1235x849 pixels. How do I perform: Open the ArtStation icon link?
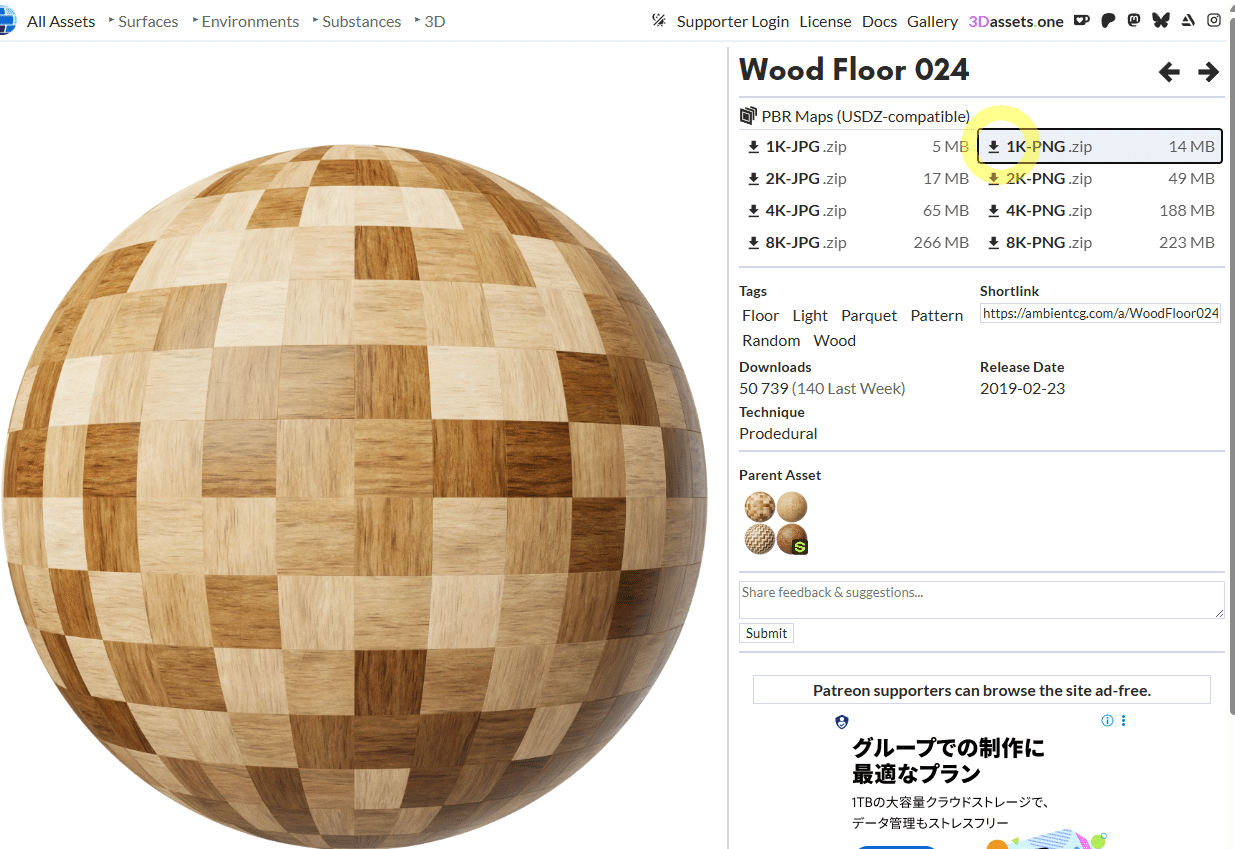click(1187, 21)
